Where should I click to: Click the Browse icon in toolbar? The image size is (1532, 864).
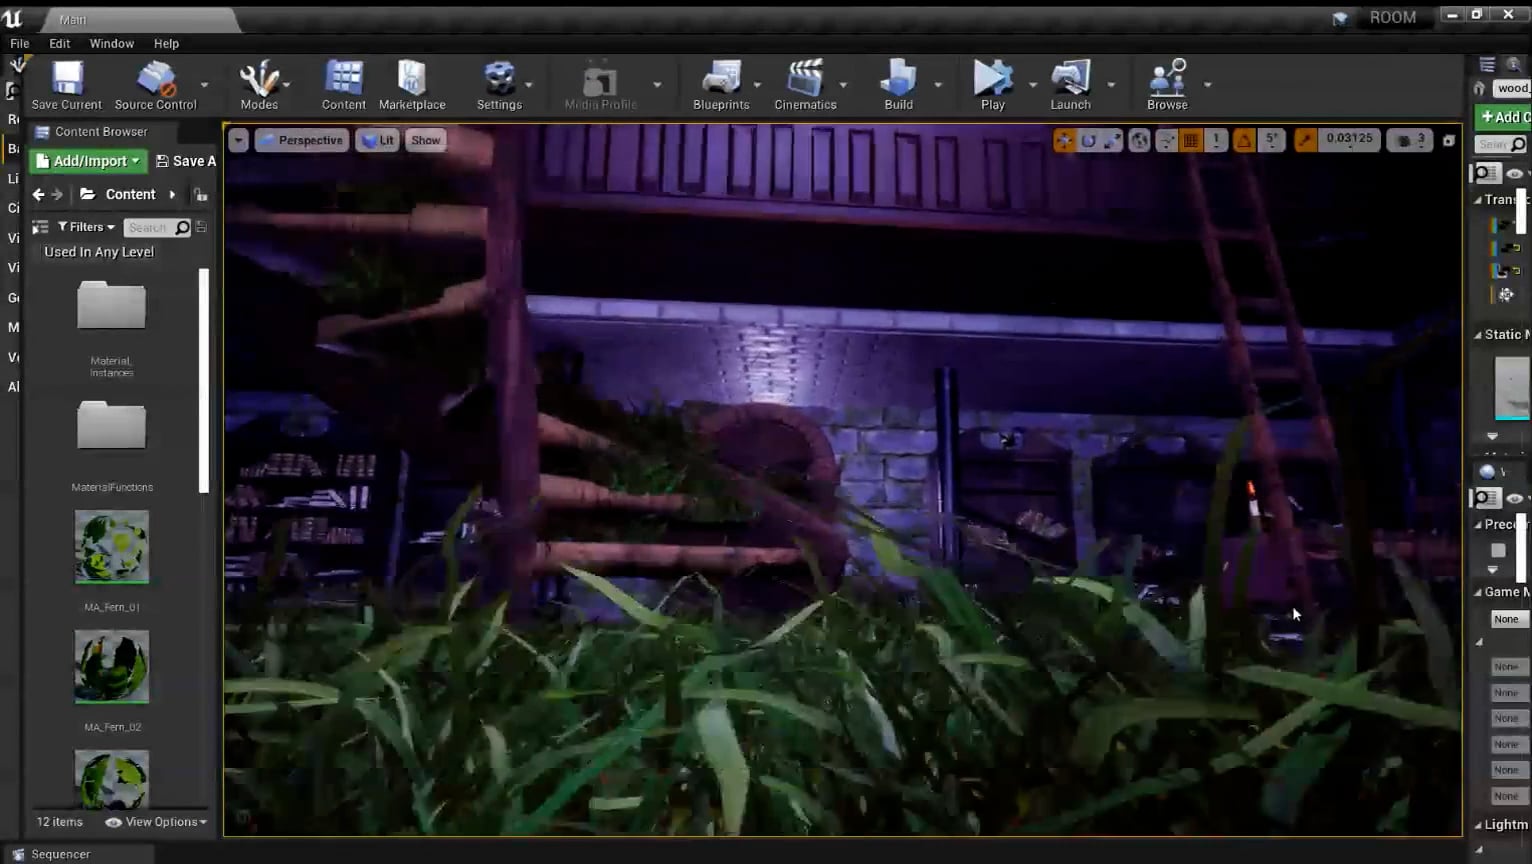(x=1167, y=84)
